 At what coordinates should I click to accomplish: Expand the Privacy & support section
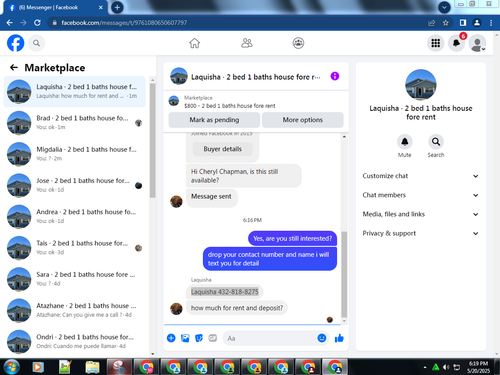421,233
